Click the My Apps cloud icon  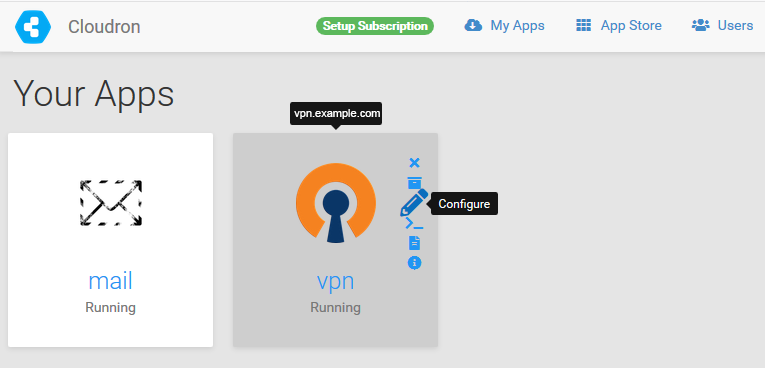pos(473,25)
